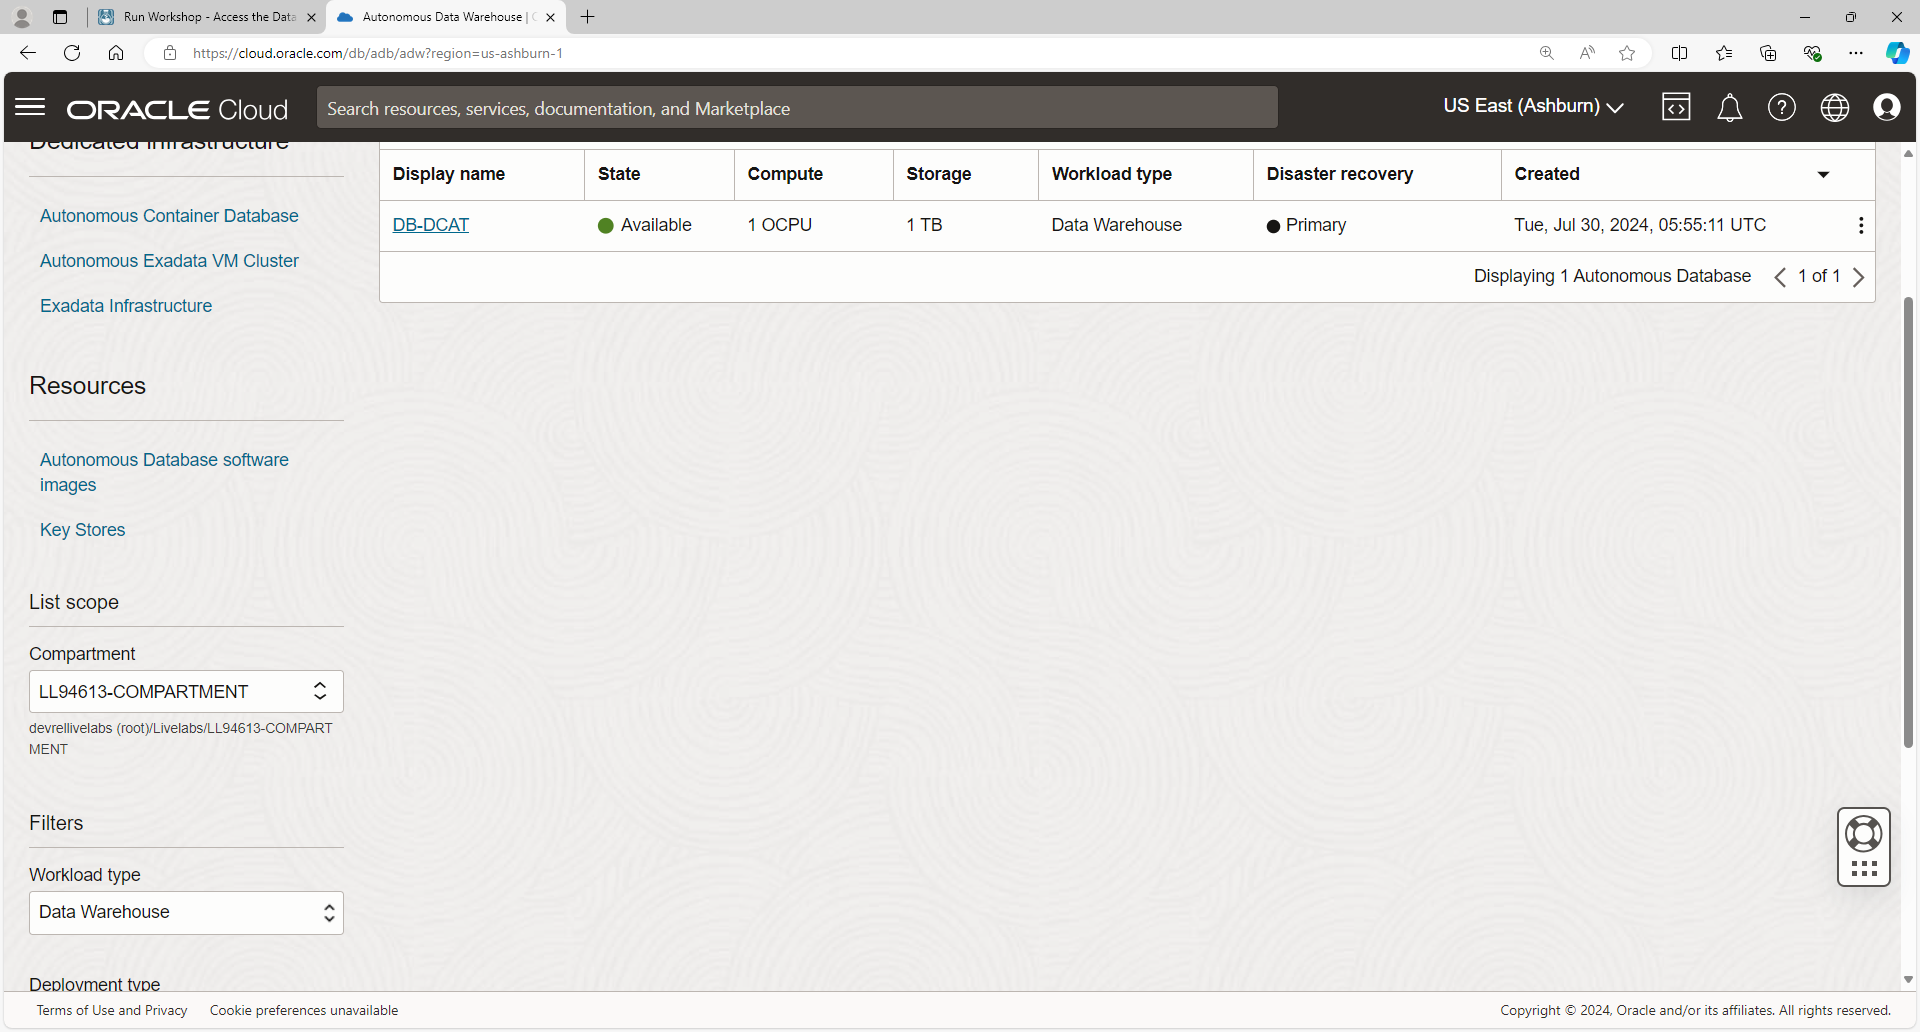Click the Primary disaster recovery cell

[x=1306, y=225]
